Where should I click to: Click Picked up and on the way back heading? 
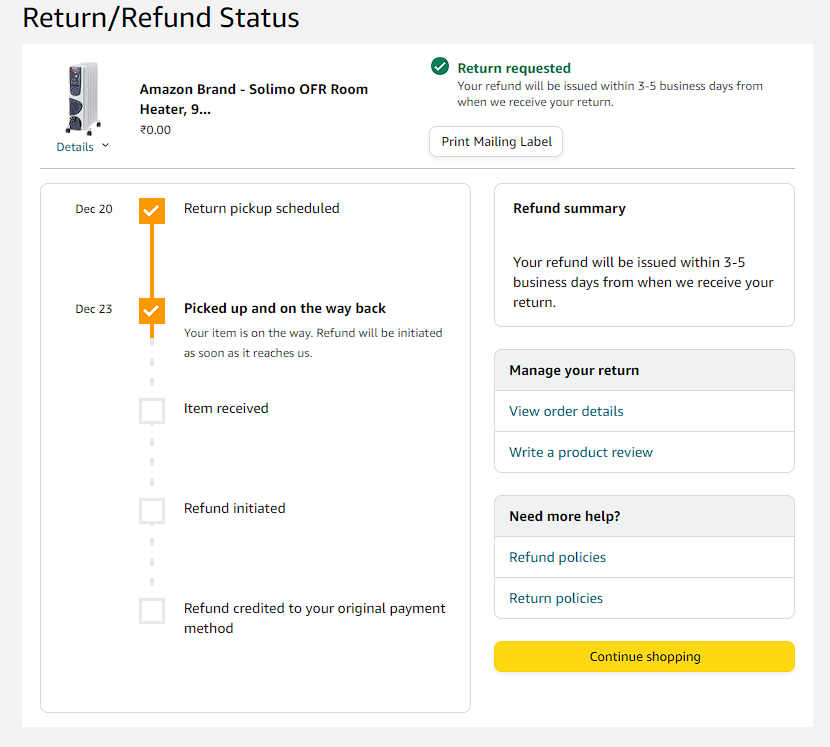pyautogui.click(x=285, y=309)
